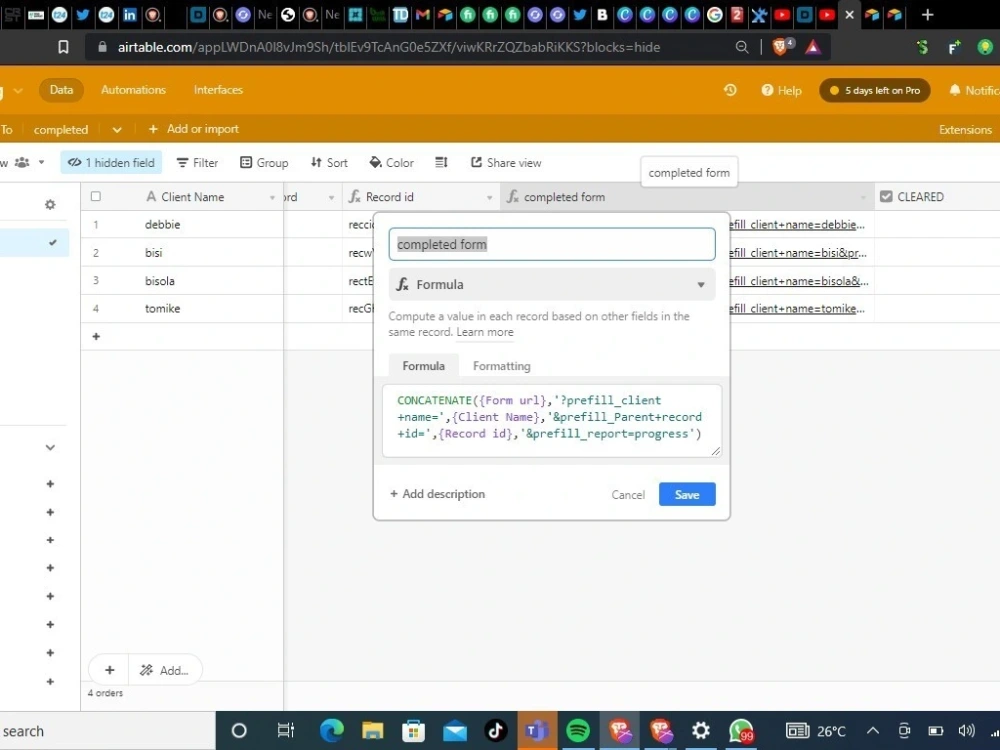Select the CLEARED checkbox column header
The height and width of the screenshot is (750, 1000).
[x=936, y=196]
